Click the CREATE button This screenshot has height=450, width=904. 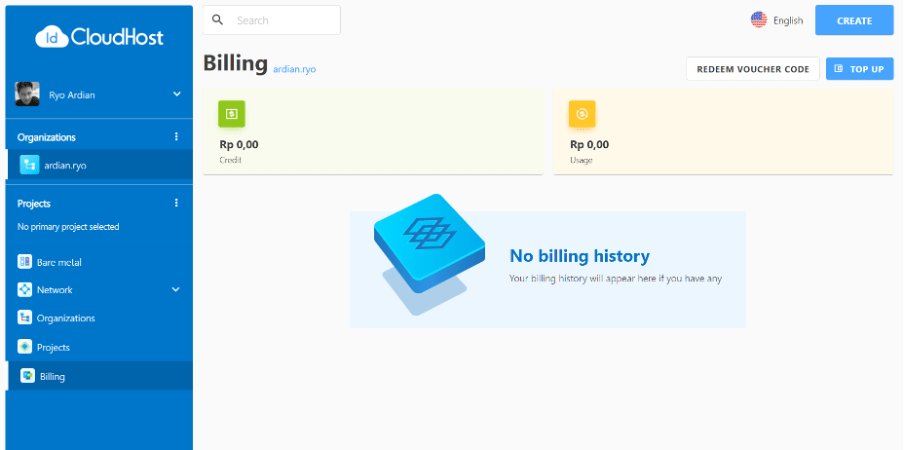854,21
